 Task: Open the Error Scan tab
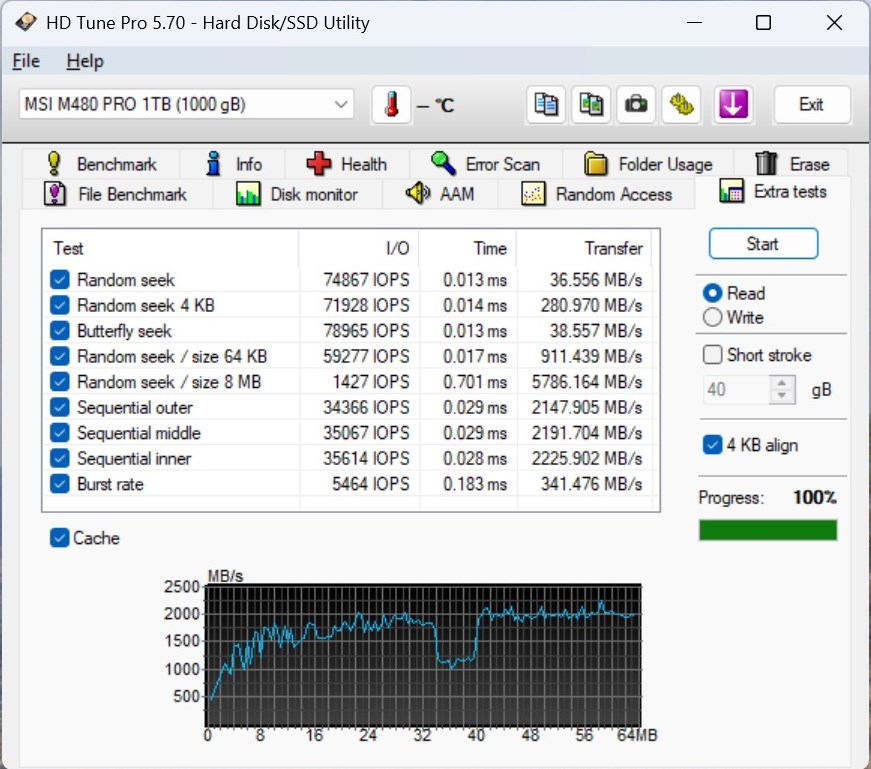click(x=485, y=164)
